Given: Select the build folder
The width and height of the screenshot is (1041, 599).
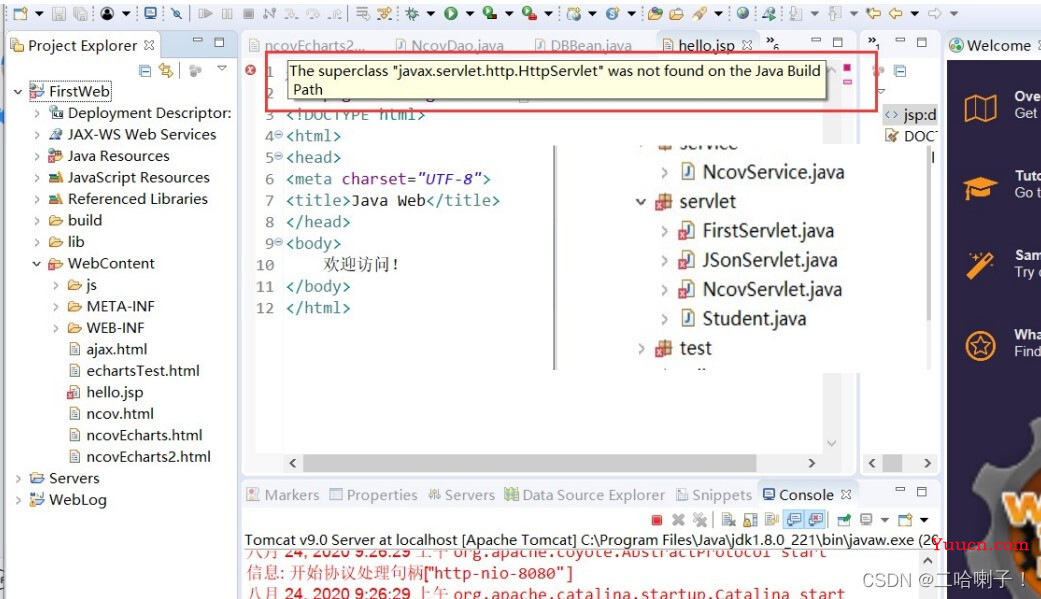Looking at the screenshot, I should [75, 220].
